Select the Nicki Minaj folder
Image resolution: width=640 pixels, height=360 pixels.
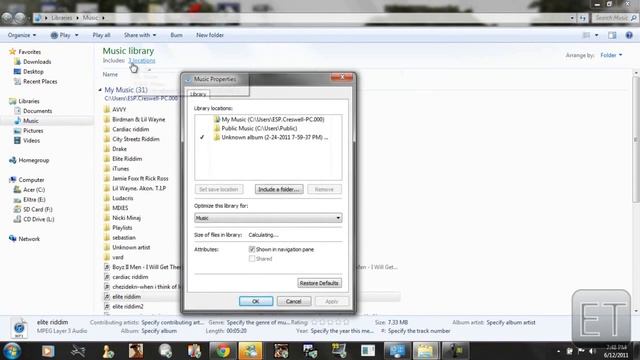click(x=126, y=218)
